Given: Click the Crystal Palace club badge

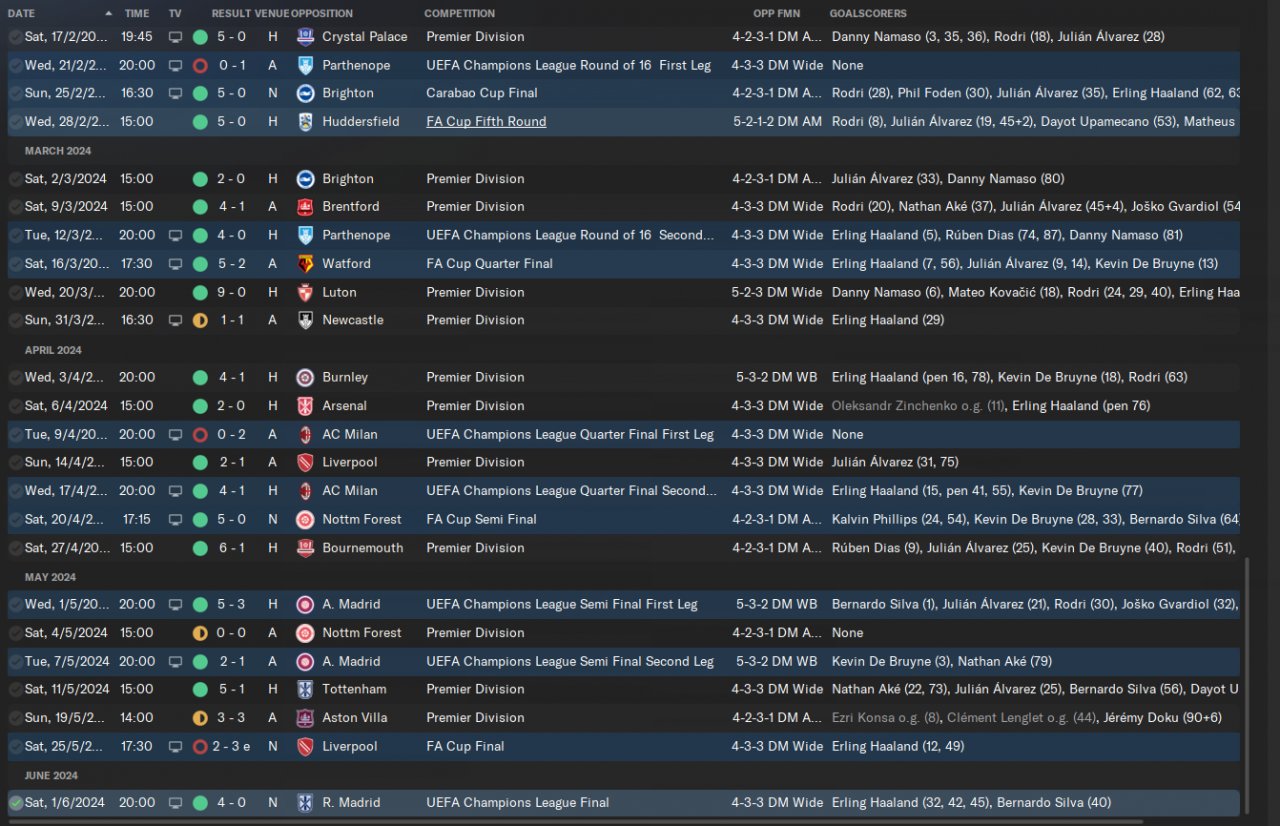Looking at the screenshot, I should point(306,37).
